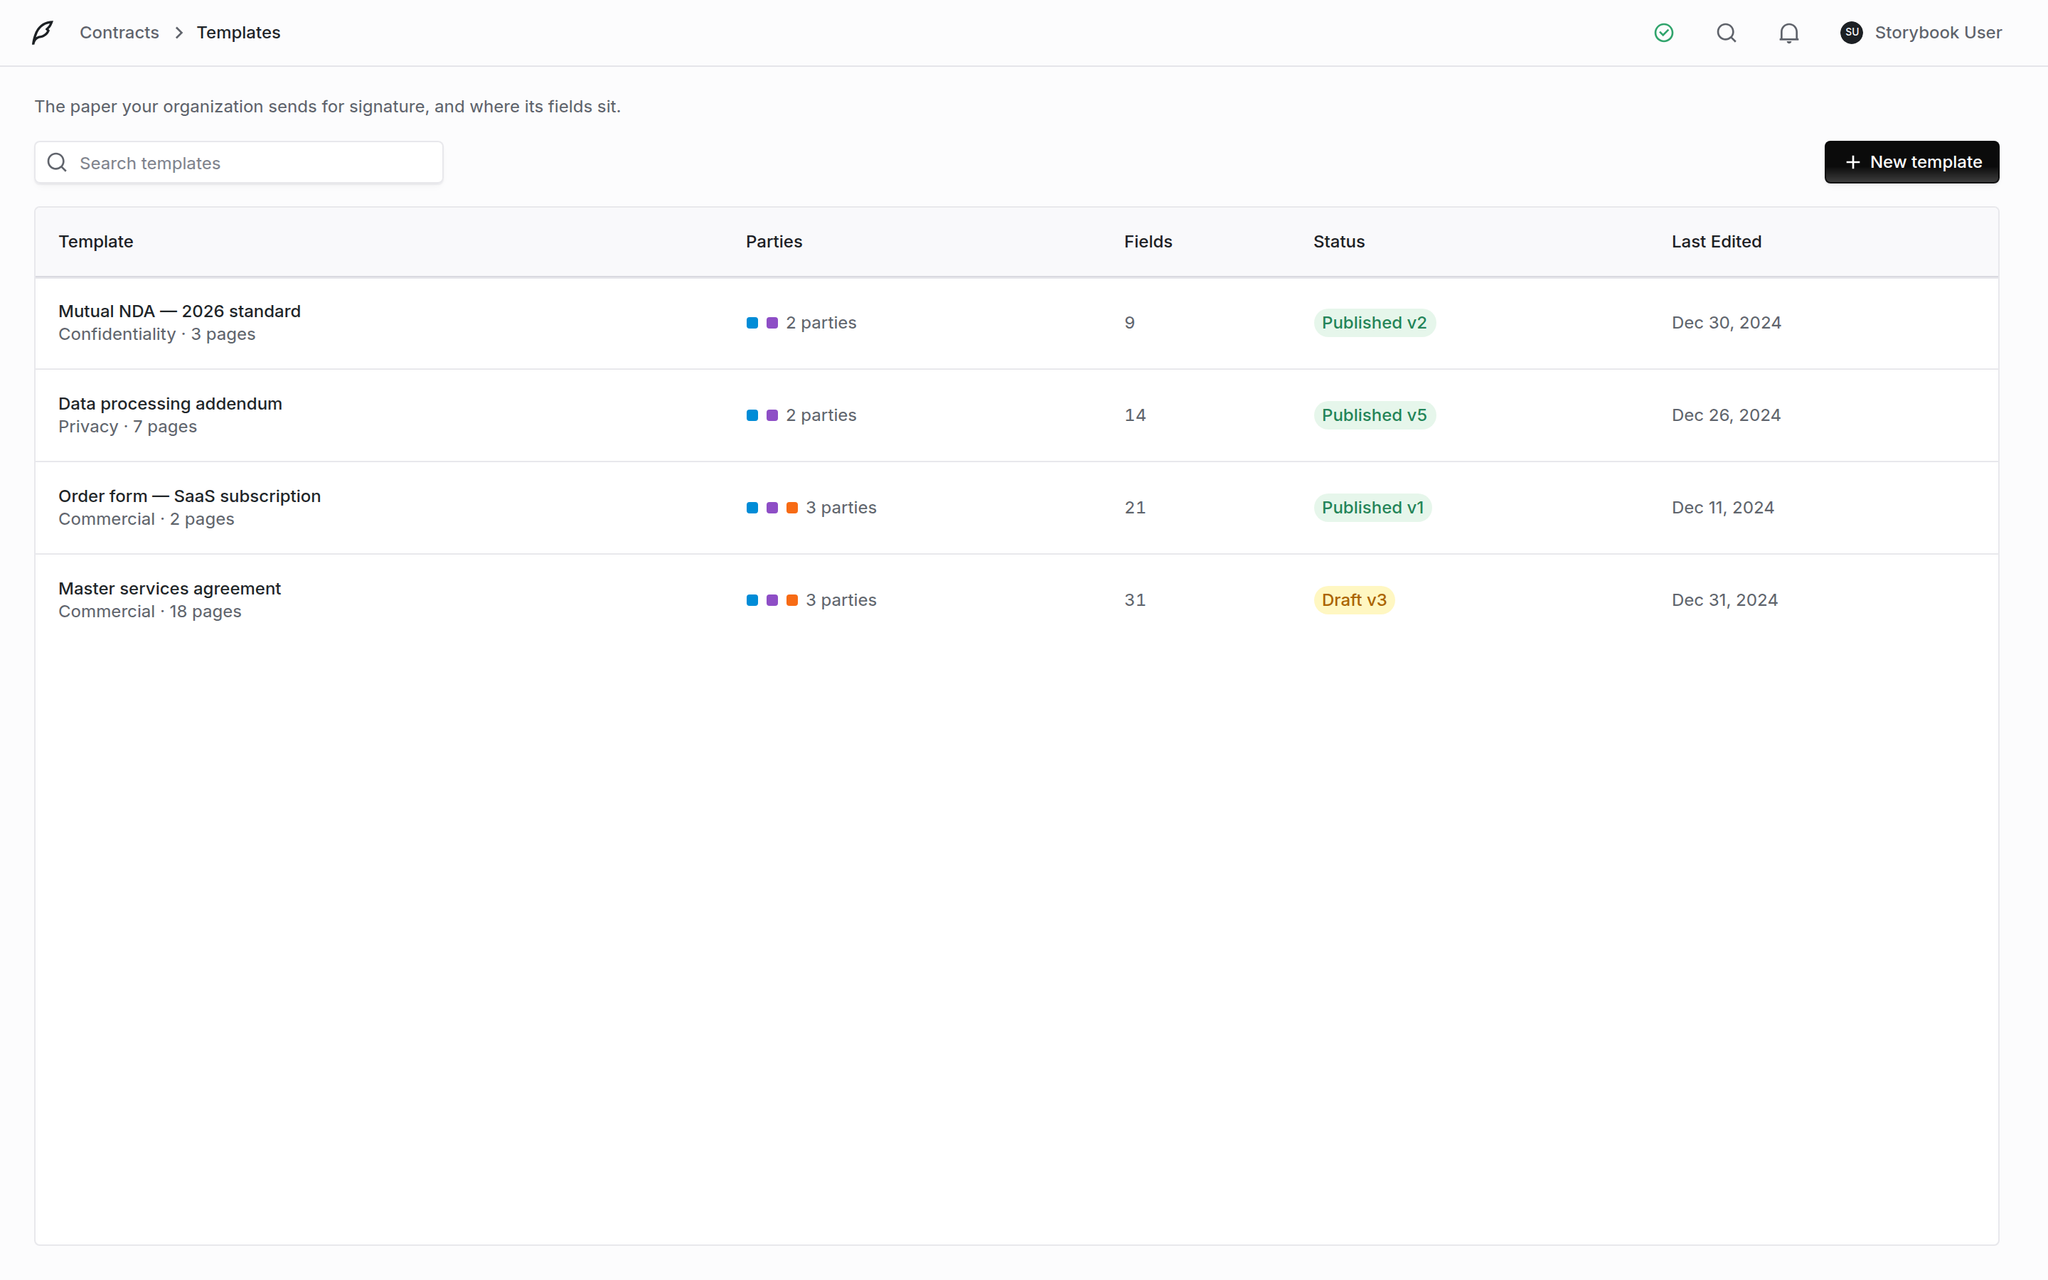Sort by Fields column header
This screenshot has width=2048, height=1280.
(x=1148, y=242)
